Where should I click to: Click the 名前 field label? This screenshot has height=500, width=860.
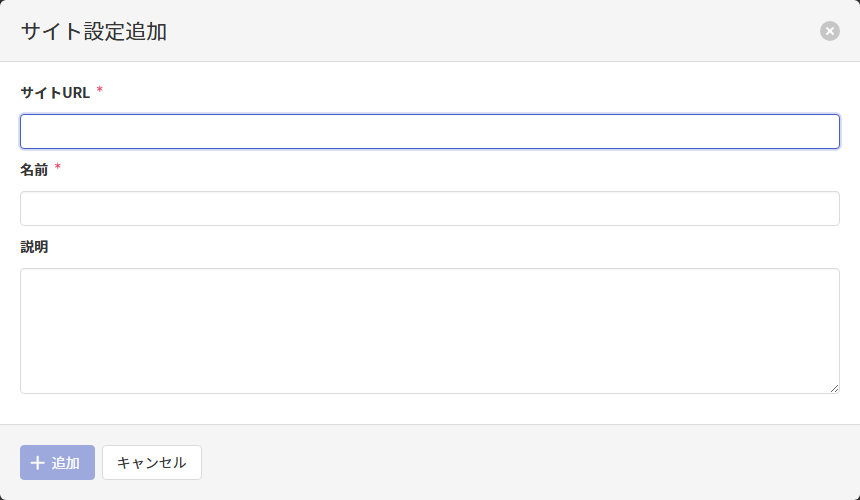(x=34, y=170)
